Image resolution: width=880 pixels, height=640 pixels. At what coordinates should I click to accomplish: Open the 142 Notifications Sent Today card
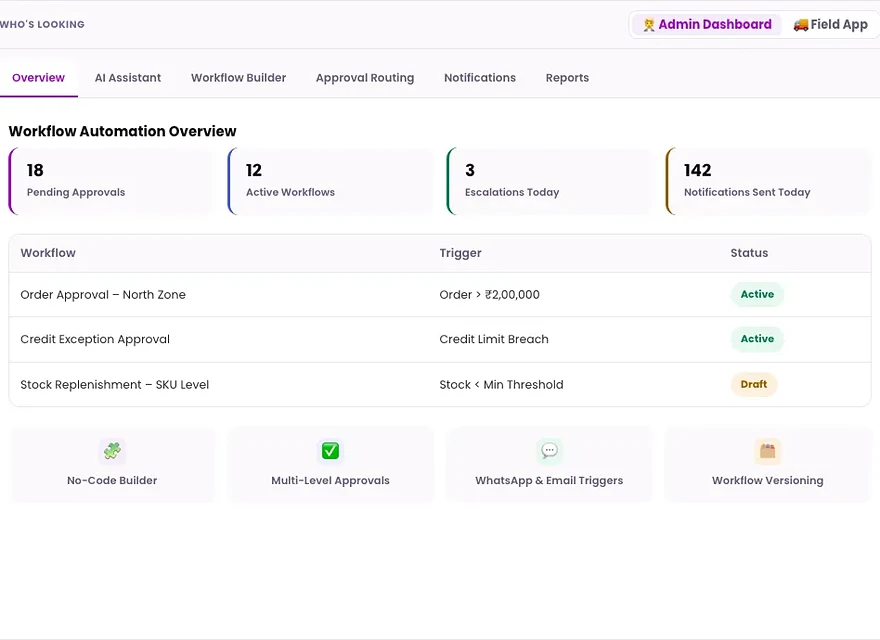coord(768,181)
